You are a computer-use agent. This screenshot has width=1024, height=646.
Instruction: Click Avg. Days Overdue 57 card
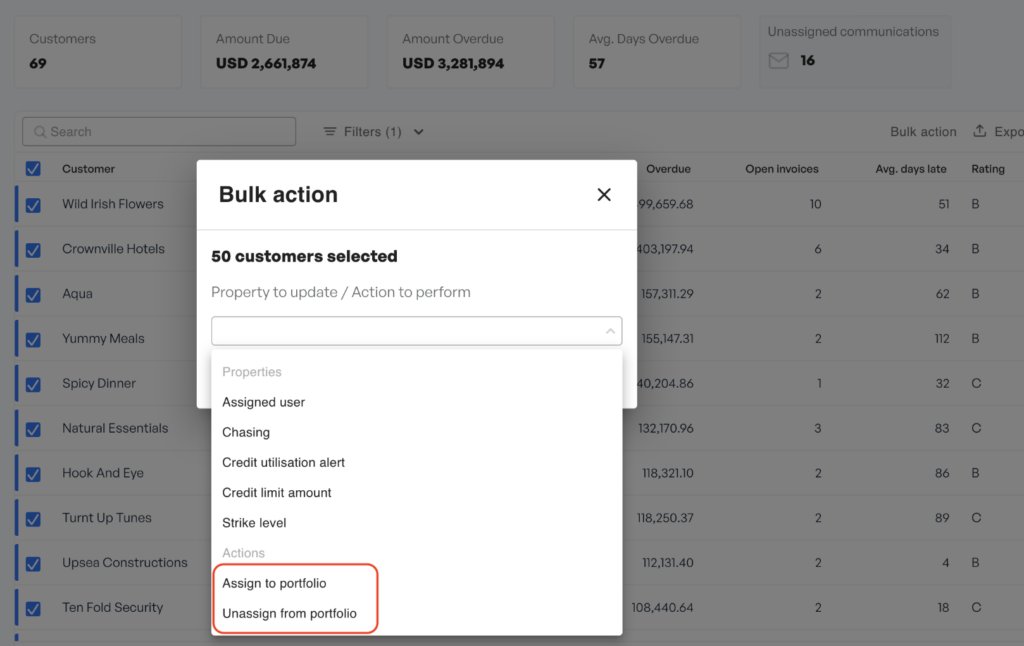657,52
